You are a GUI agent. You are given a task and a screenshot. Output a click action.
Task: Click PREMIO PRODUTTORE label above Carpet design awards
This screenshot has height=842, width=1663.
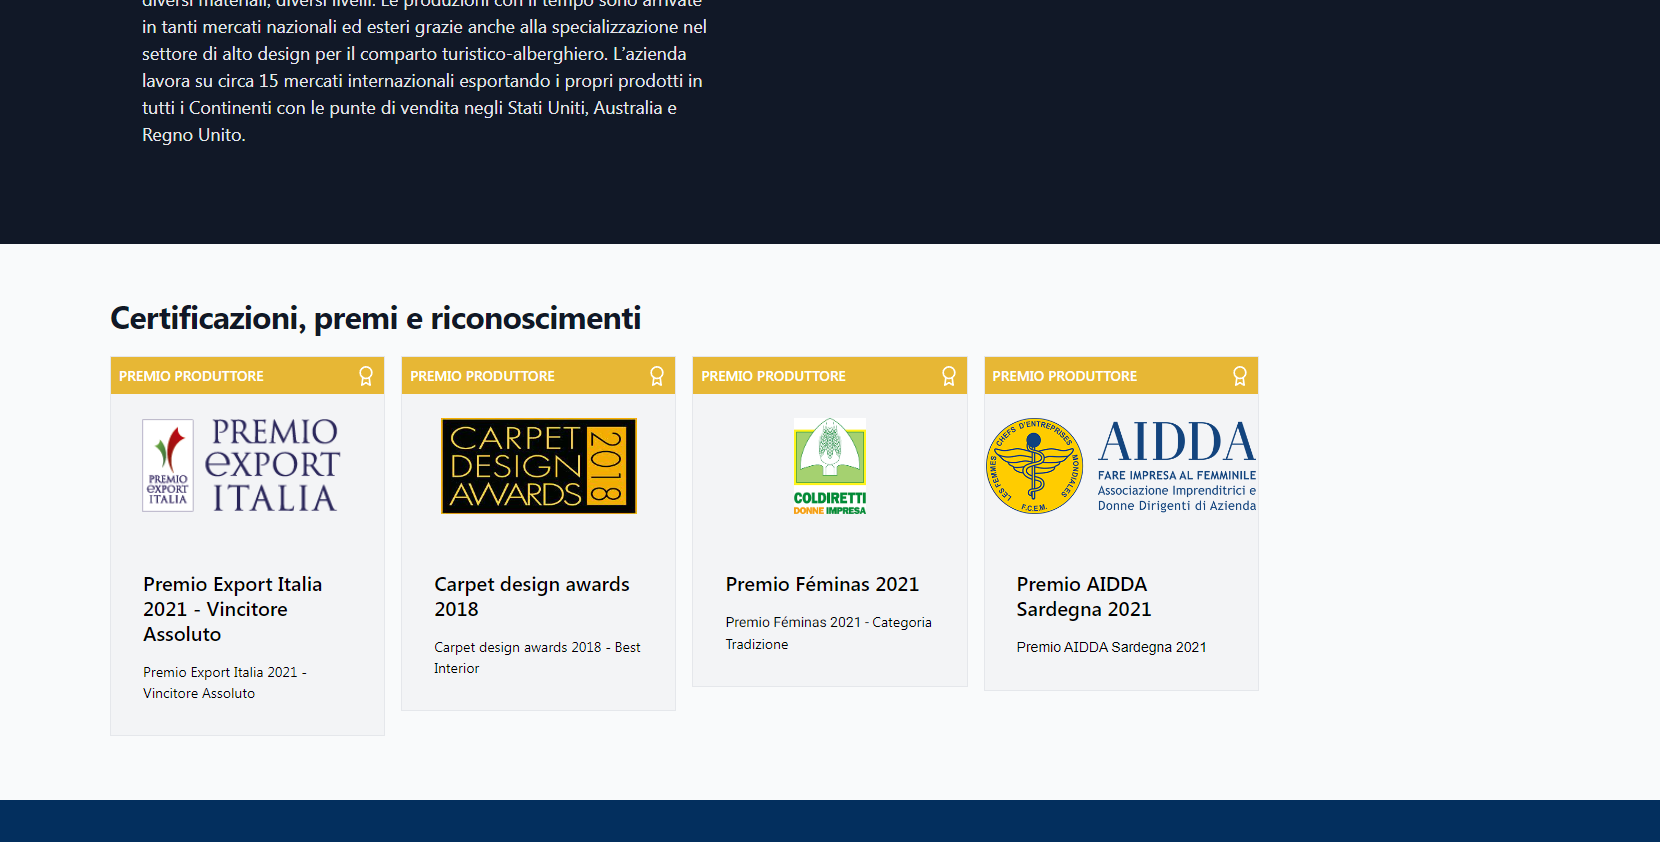[x=482, y=376]
